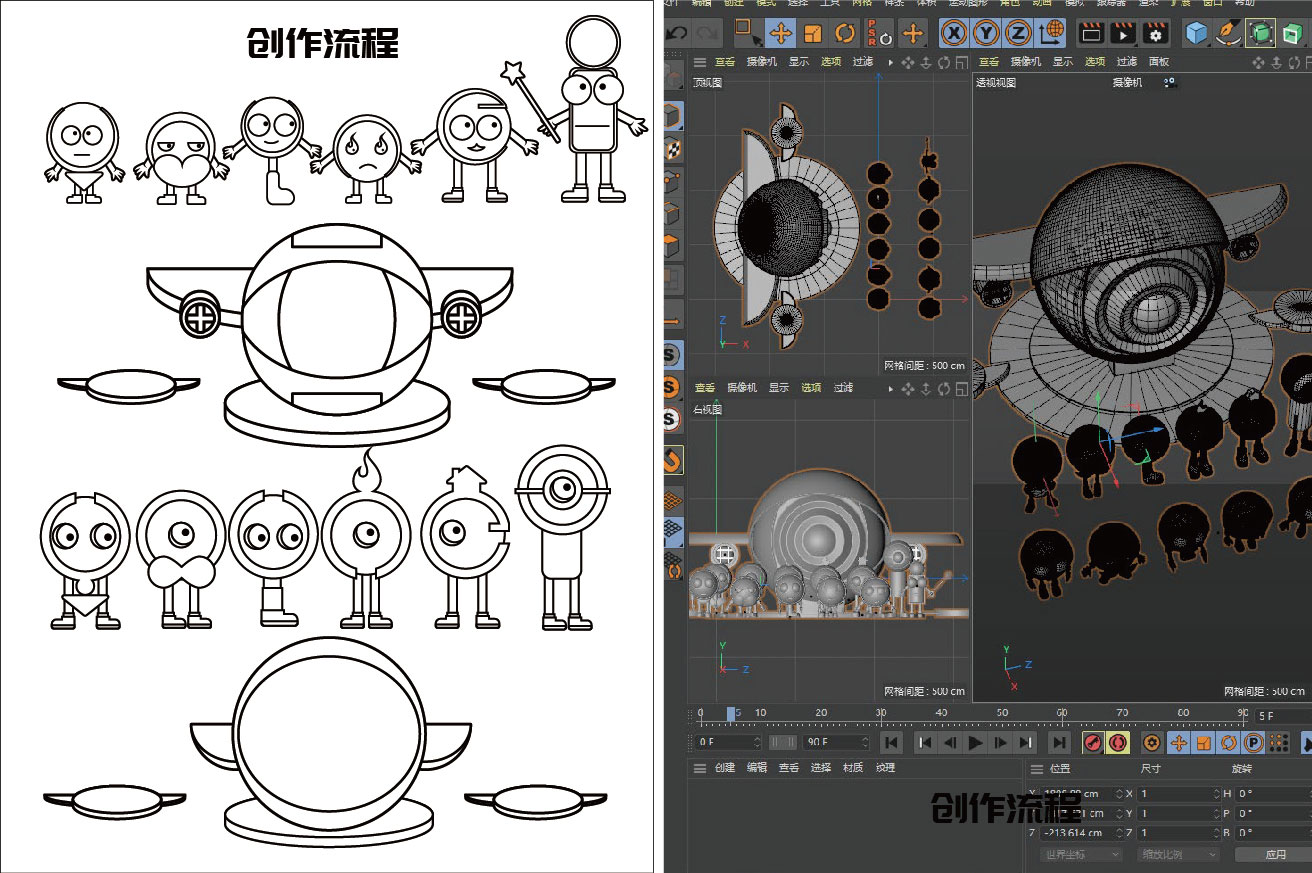Click top view orbit navigation icon
1312x873 pixels.
tap(943, 62)
